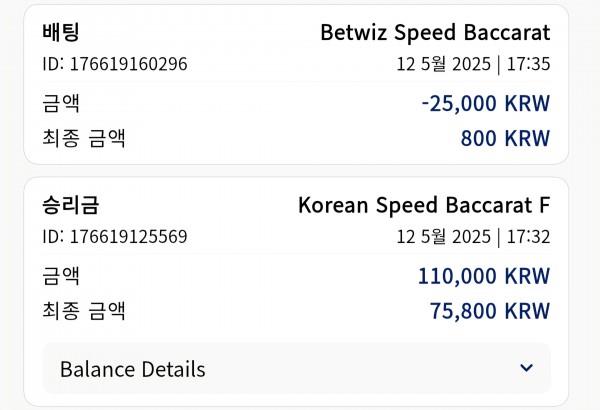Click the -25,000 KRW amount
This screenshot has height=410, width=600.
click(x=486, y=103)
